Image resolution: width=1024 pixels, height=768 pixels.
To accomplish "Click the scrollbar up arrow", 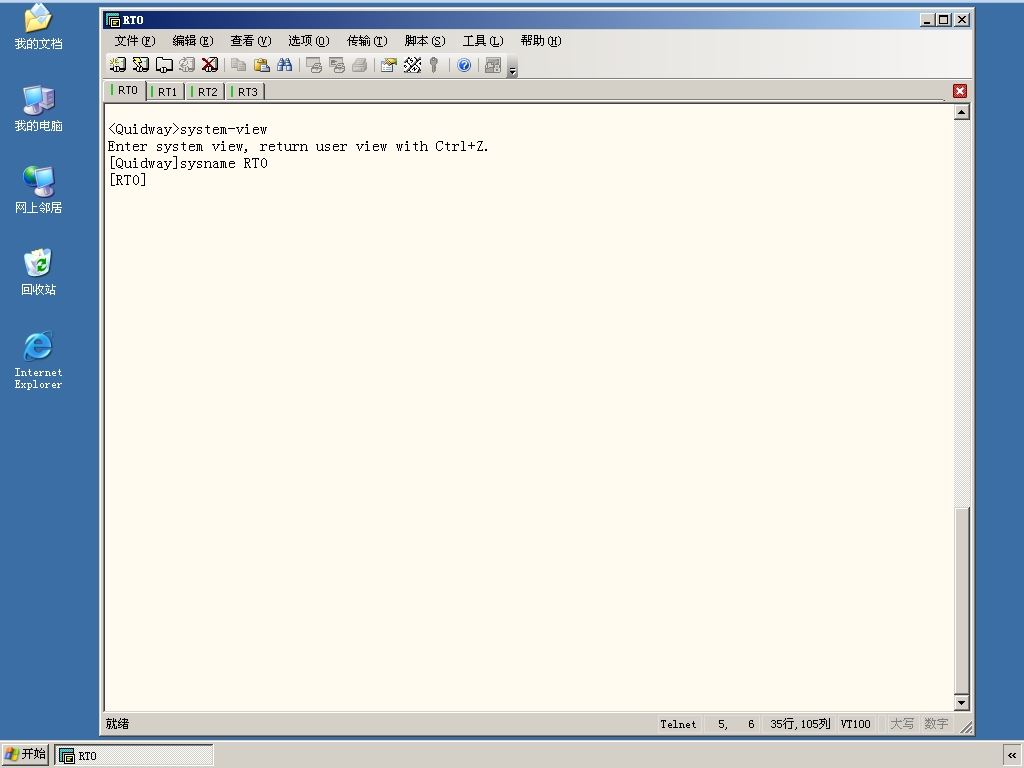I will tap(961, 112).
